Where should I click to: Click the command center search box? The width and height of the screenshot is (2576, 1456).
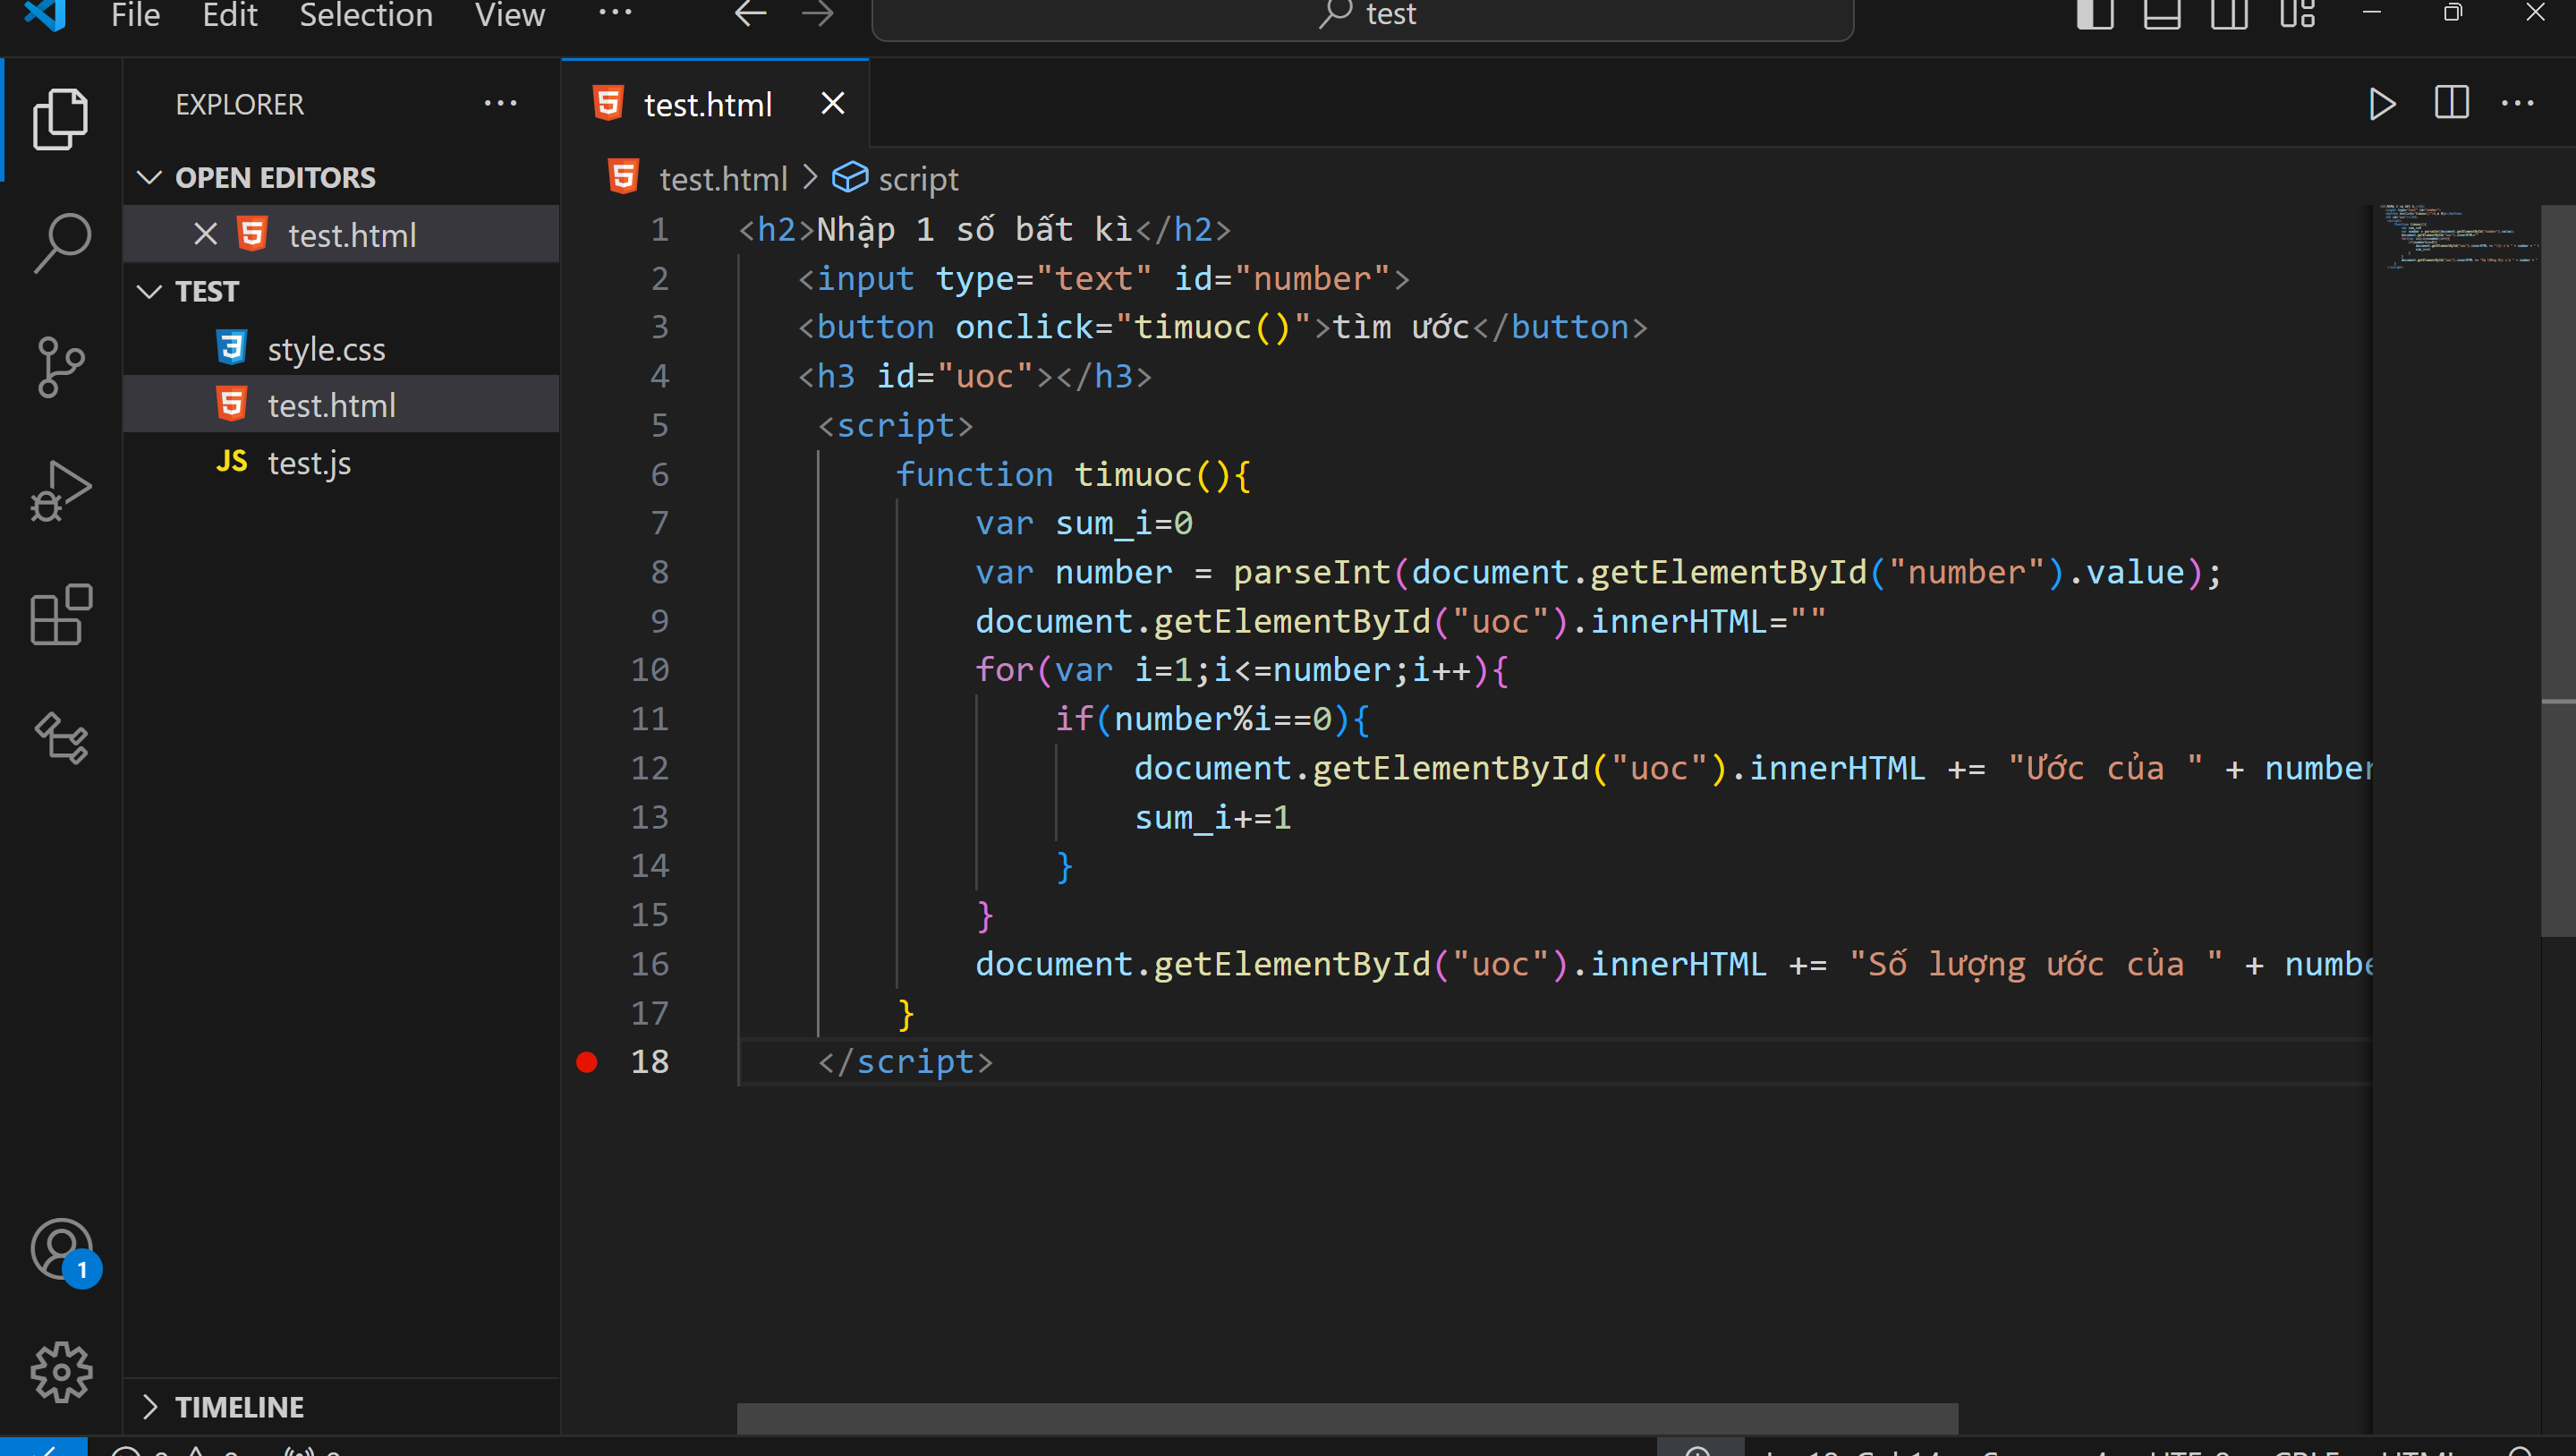pyautogui.click(x=1363, y=15)
